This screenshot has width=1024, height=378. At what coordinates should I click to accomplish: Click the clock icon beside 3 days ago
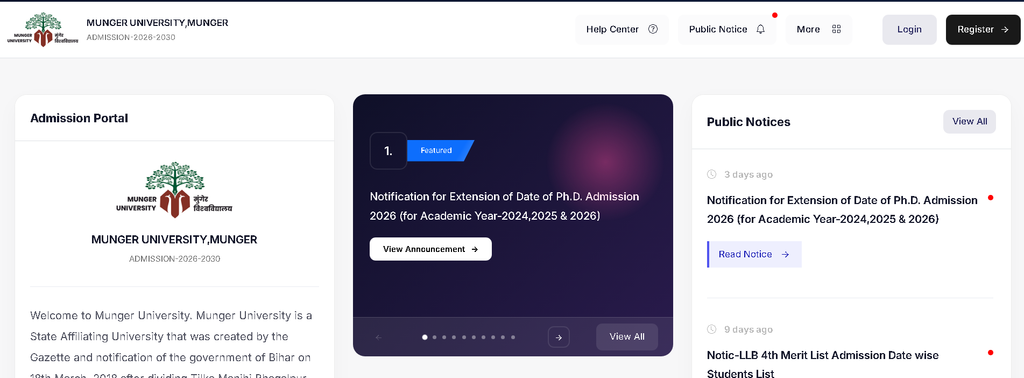point(712,175)
